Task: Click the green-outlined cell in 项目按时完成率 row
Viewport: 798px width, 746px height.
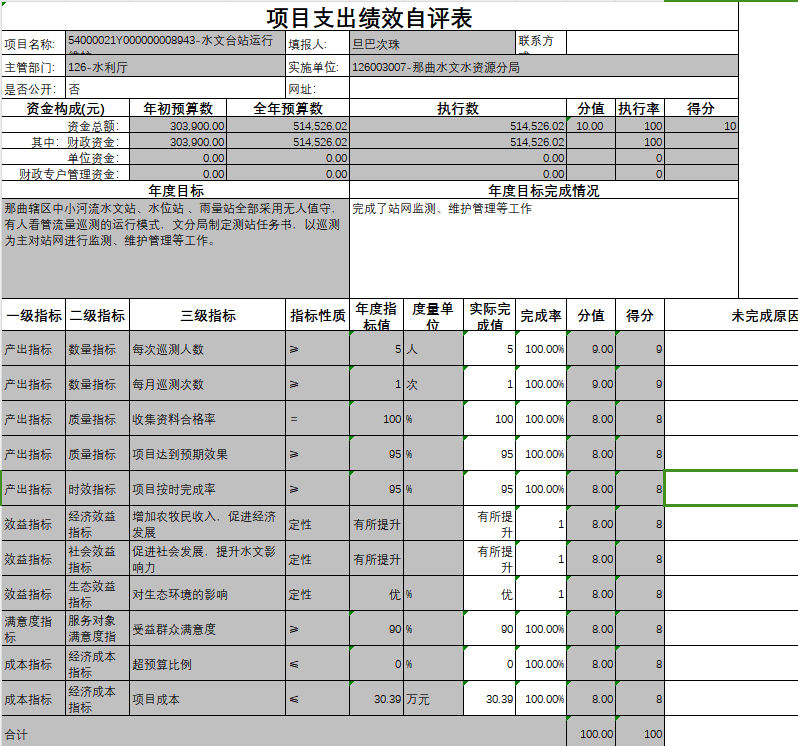Action: point(731,489)
